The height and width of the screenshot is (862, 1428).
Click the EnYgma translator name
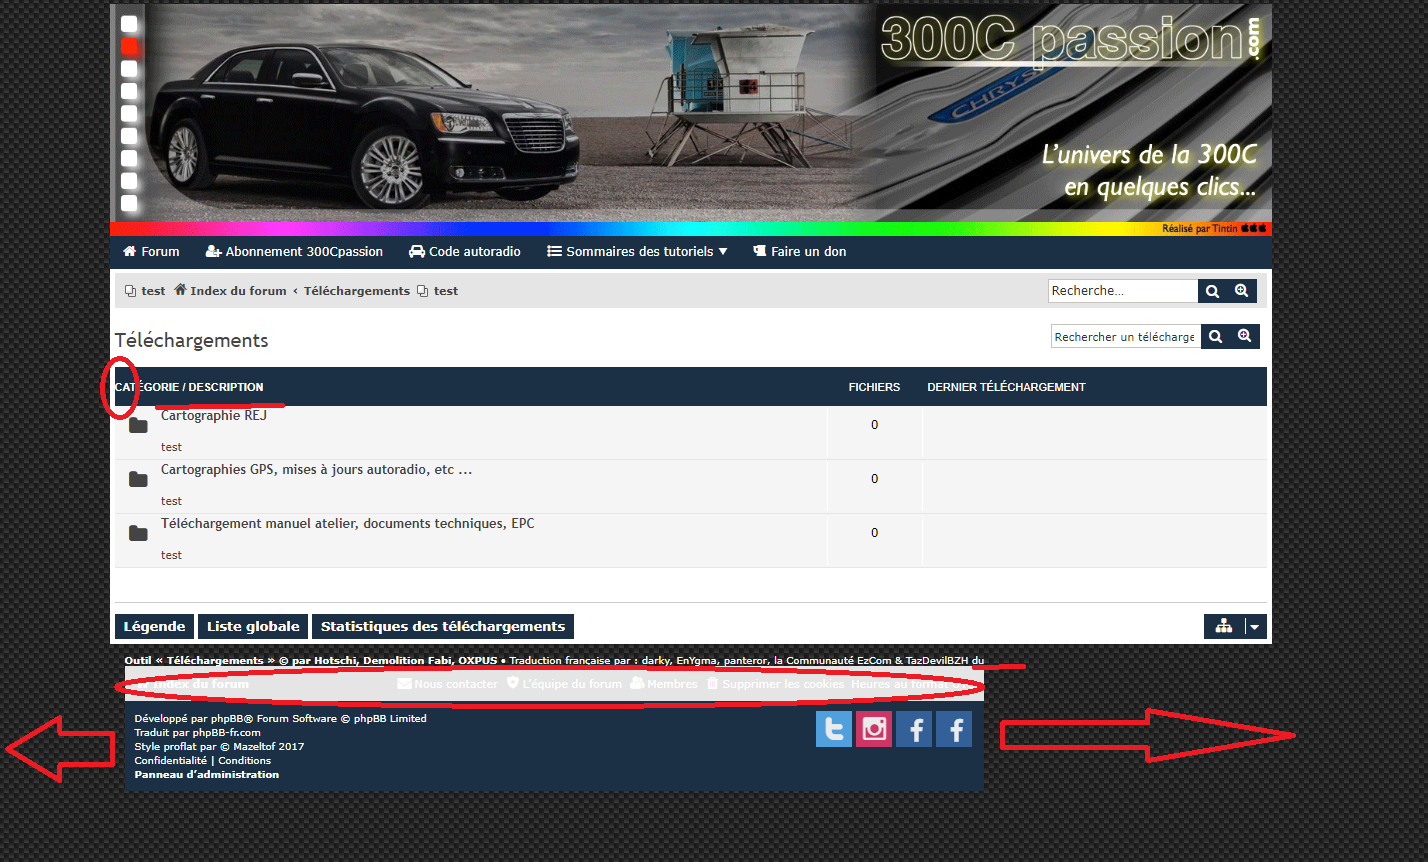(696, 661)
